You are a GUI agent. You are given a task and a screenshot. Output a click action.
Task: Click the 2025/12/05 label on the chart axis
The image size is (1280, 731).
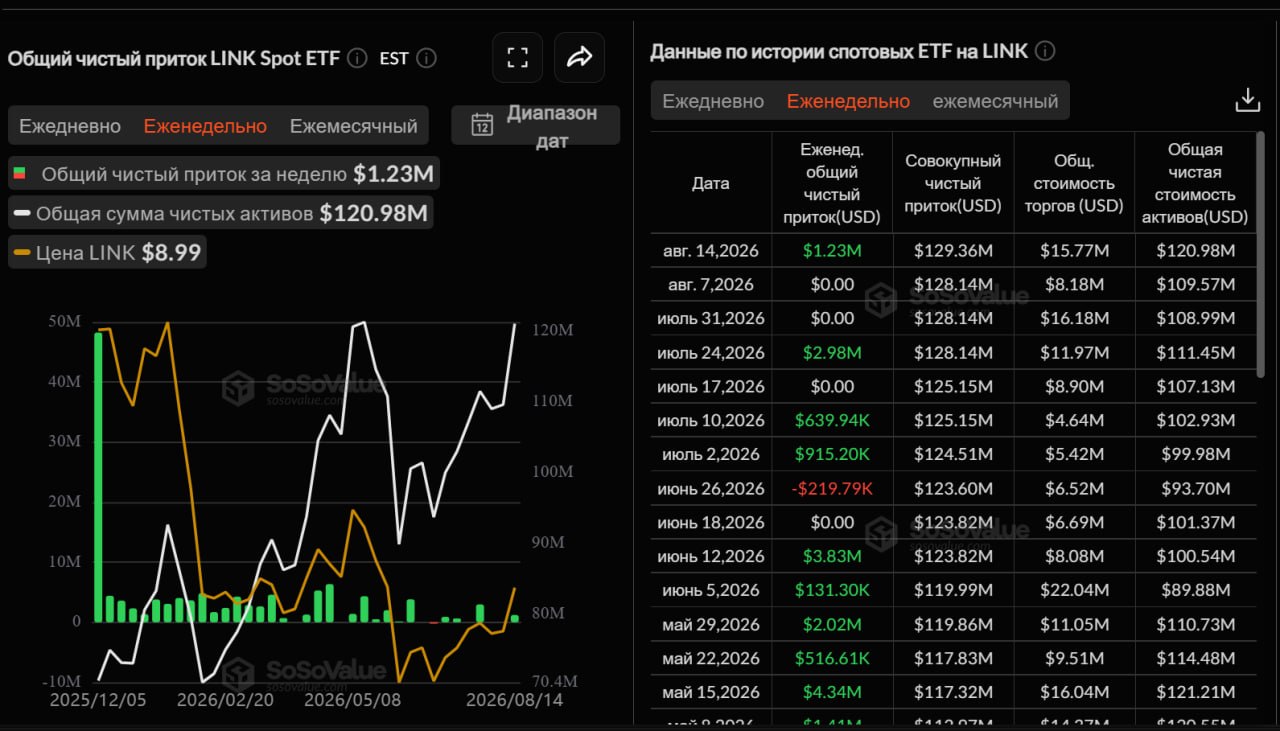tap(98, 700)
